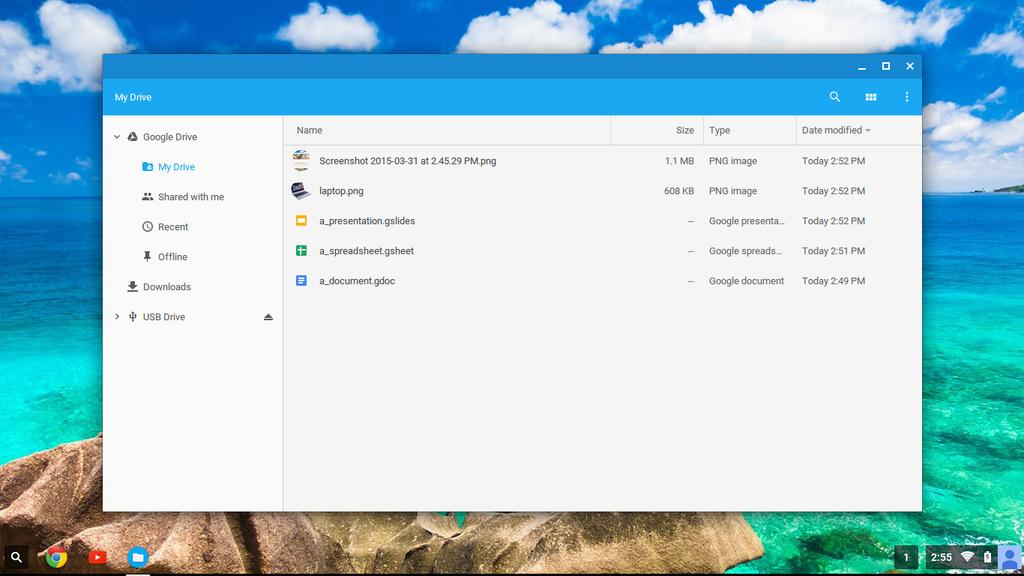
Task: Click the Google Drive triangle icon
Action: click(x=133, y=136)
